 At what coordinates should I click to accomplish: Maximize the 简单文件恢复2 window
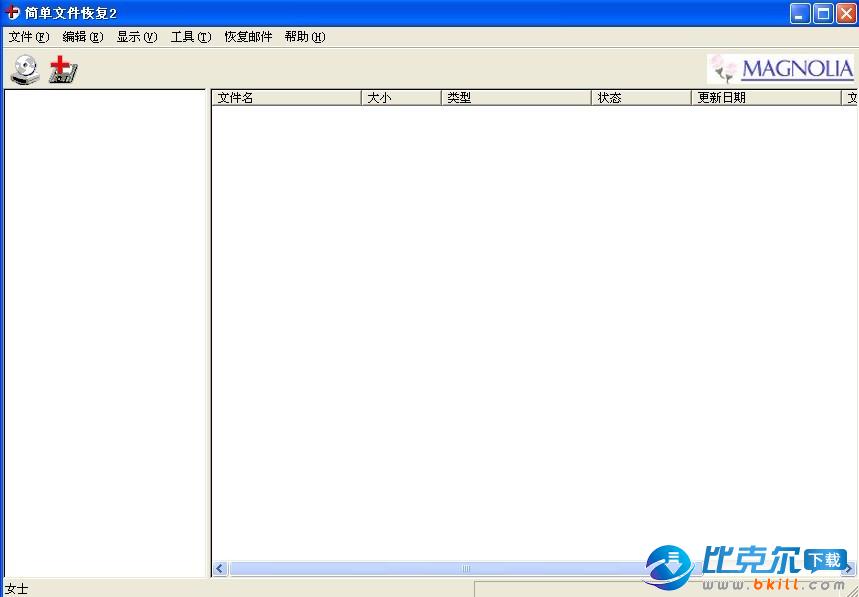click(x=823, y=13)
